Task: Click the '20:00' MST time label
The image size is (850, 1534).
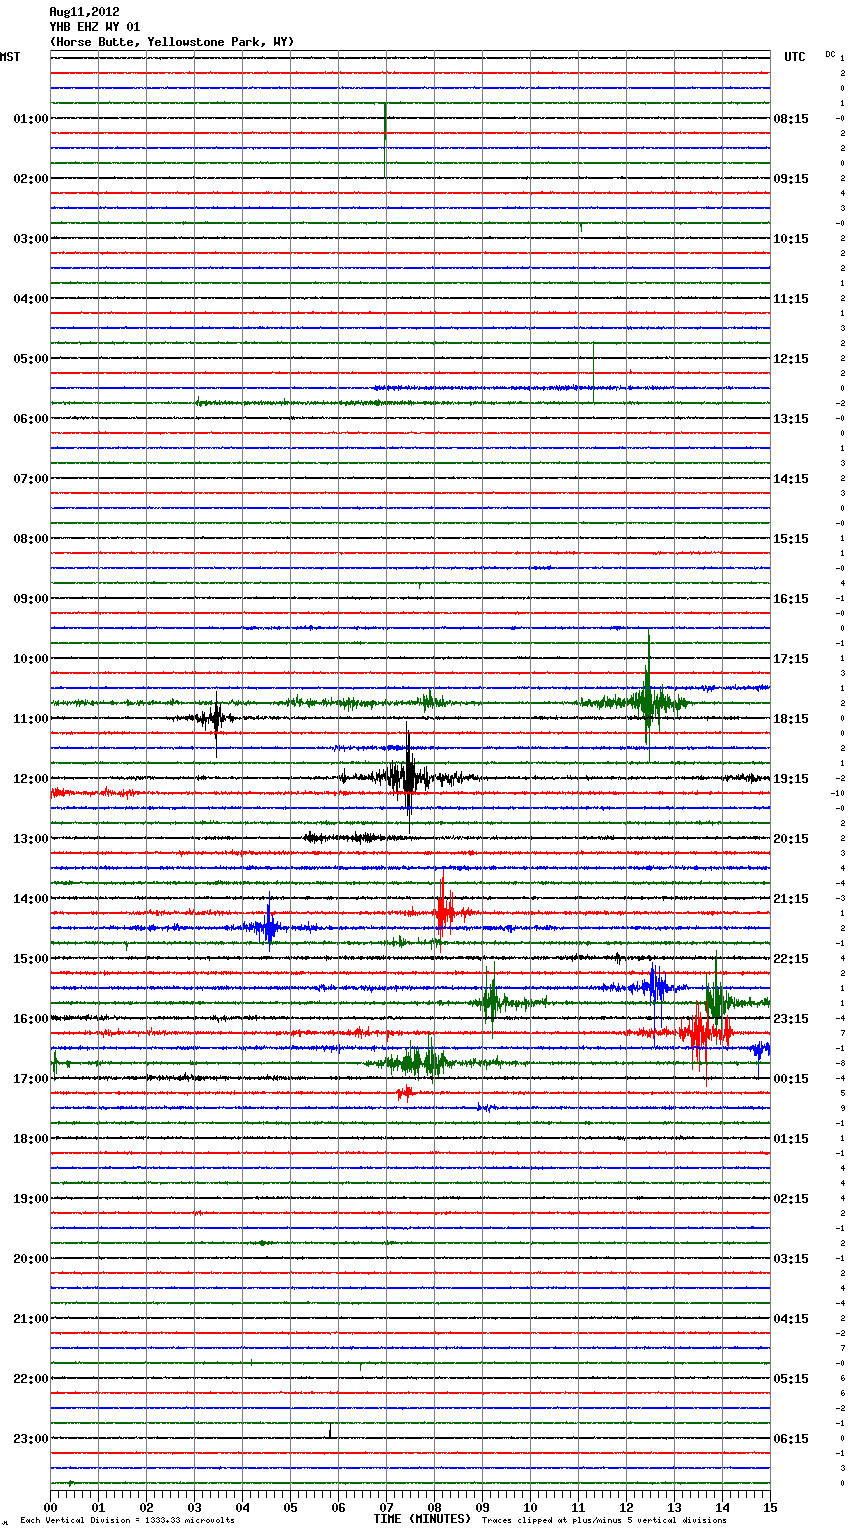Action: pyautogui.click(x=30, y=1259)
